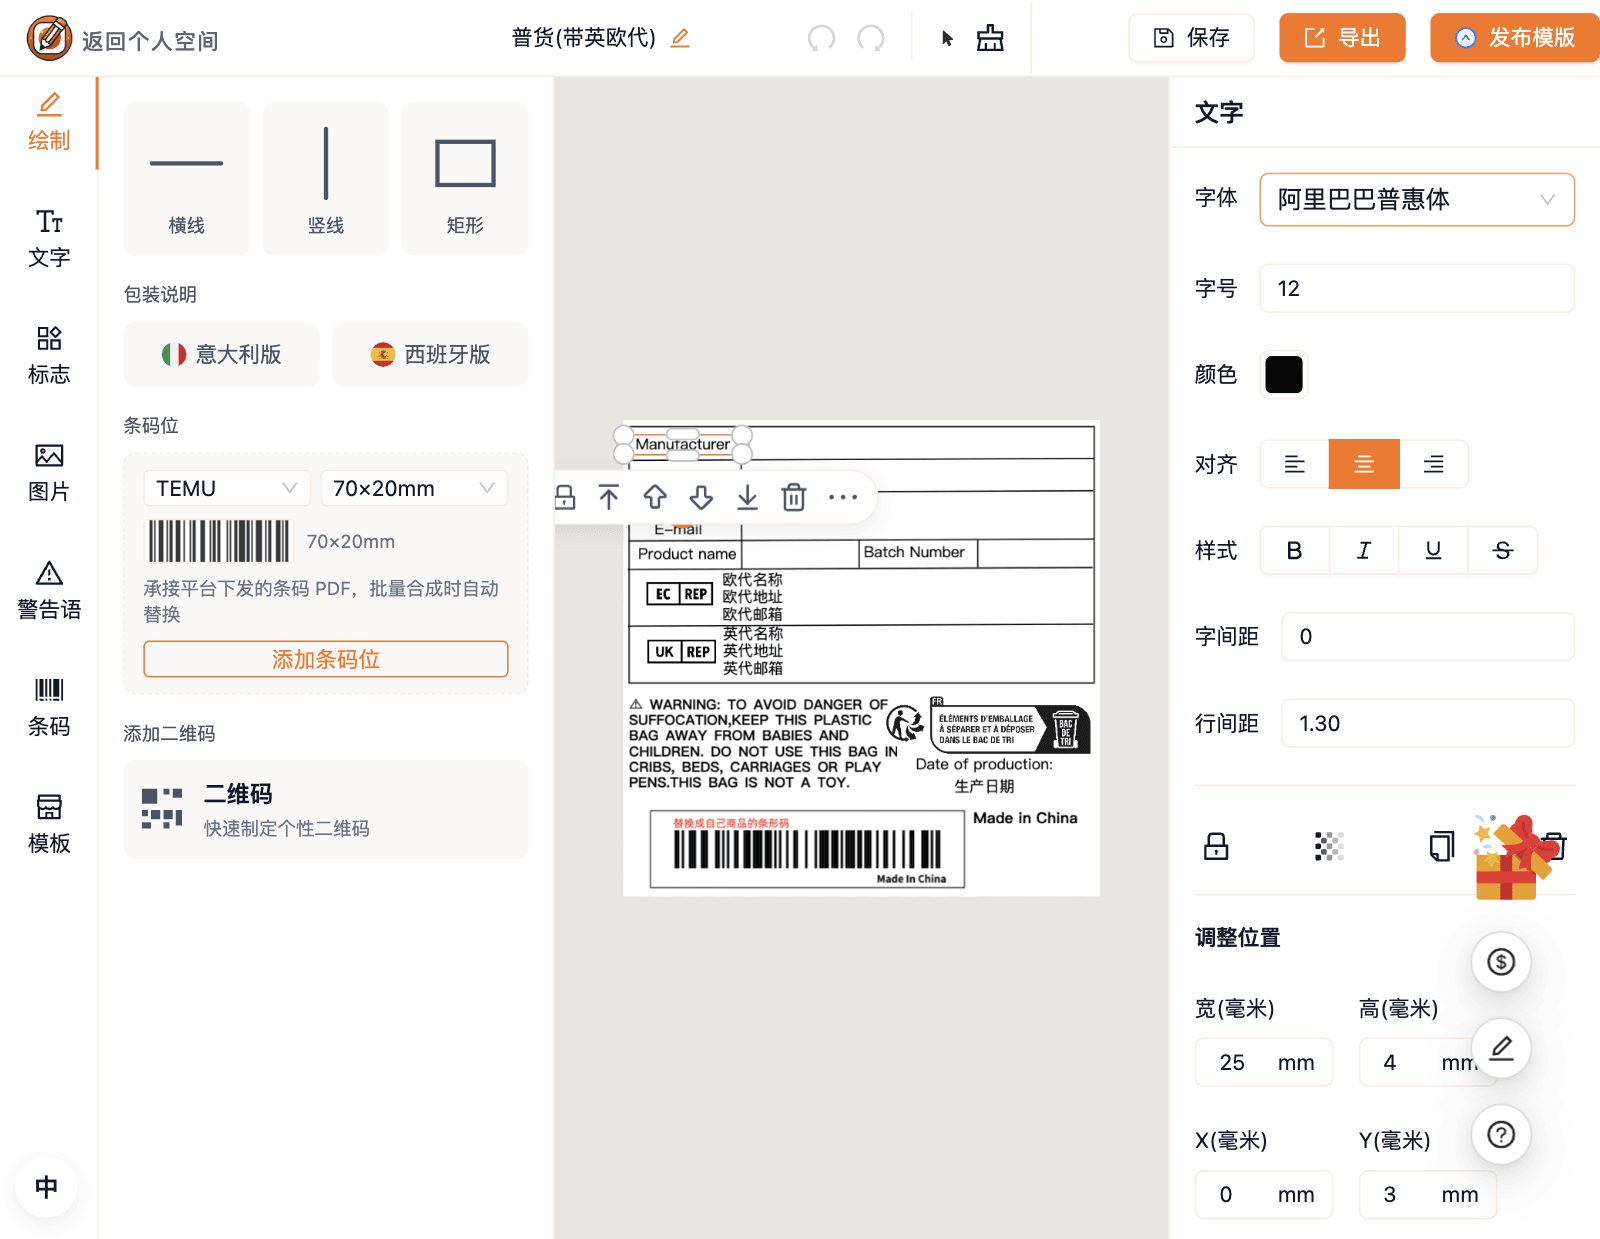Select the pointer cursor tool

(947, 38)
